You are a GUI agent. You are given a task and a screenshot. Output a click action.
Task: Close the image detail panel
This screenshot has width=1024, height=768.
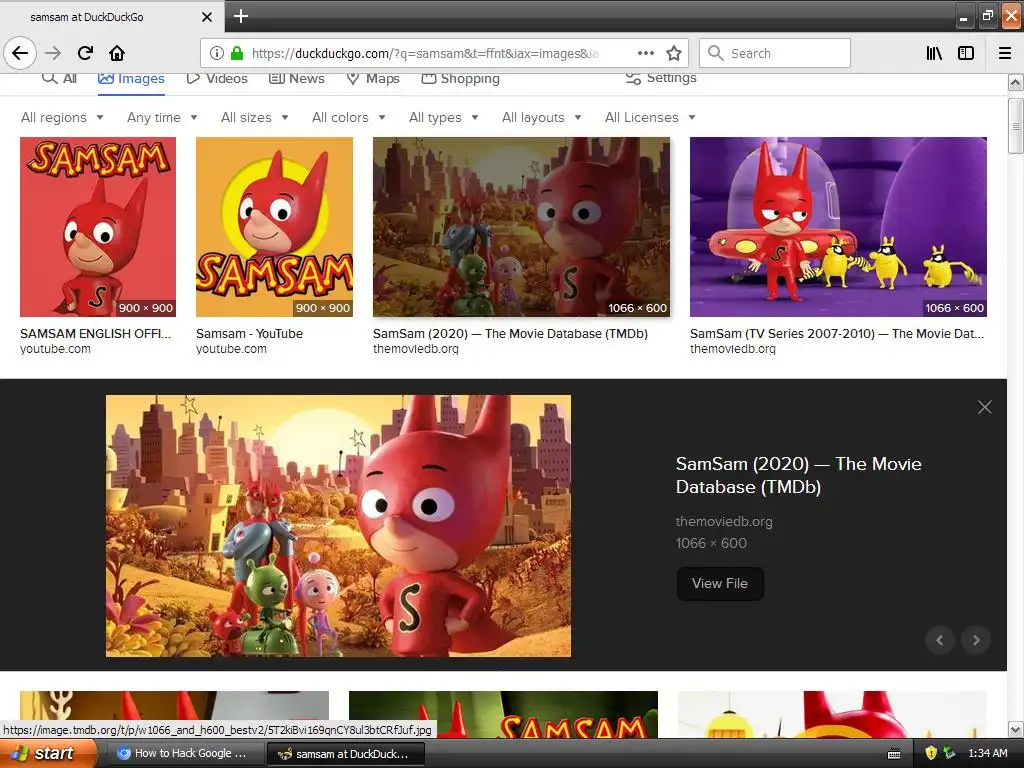[984, 407]
